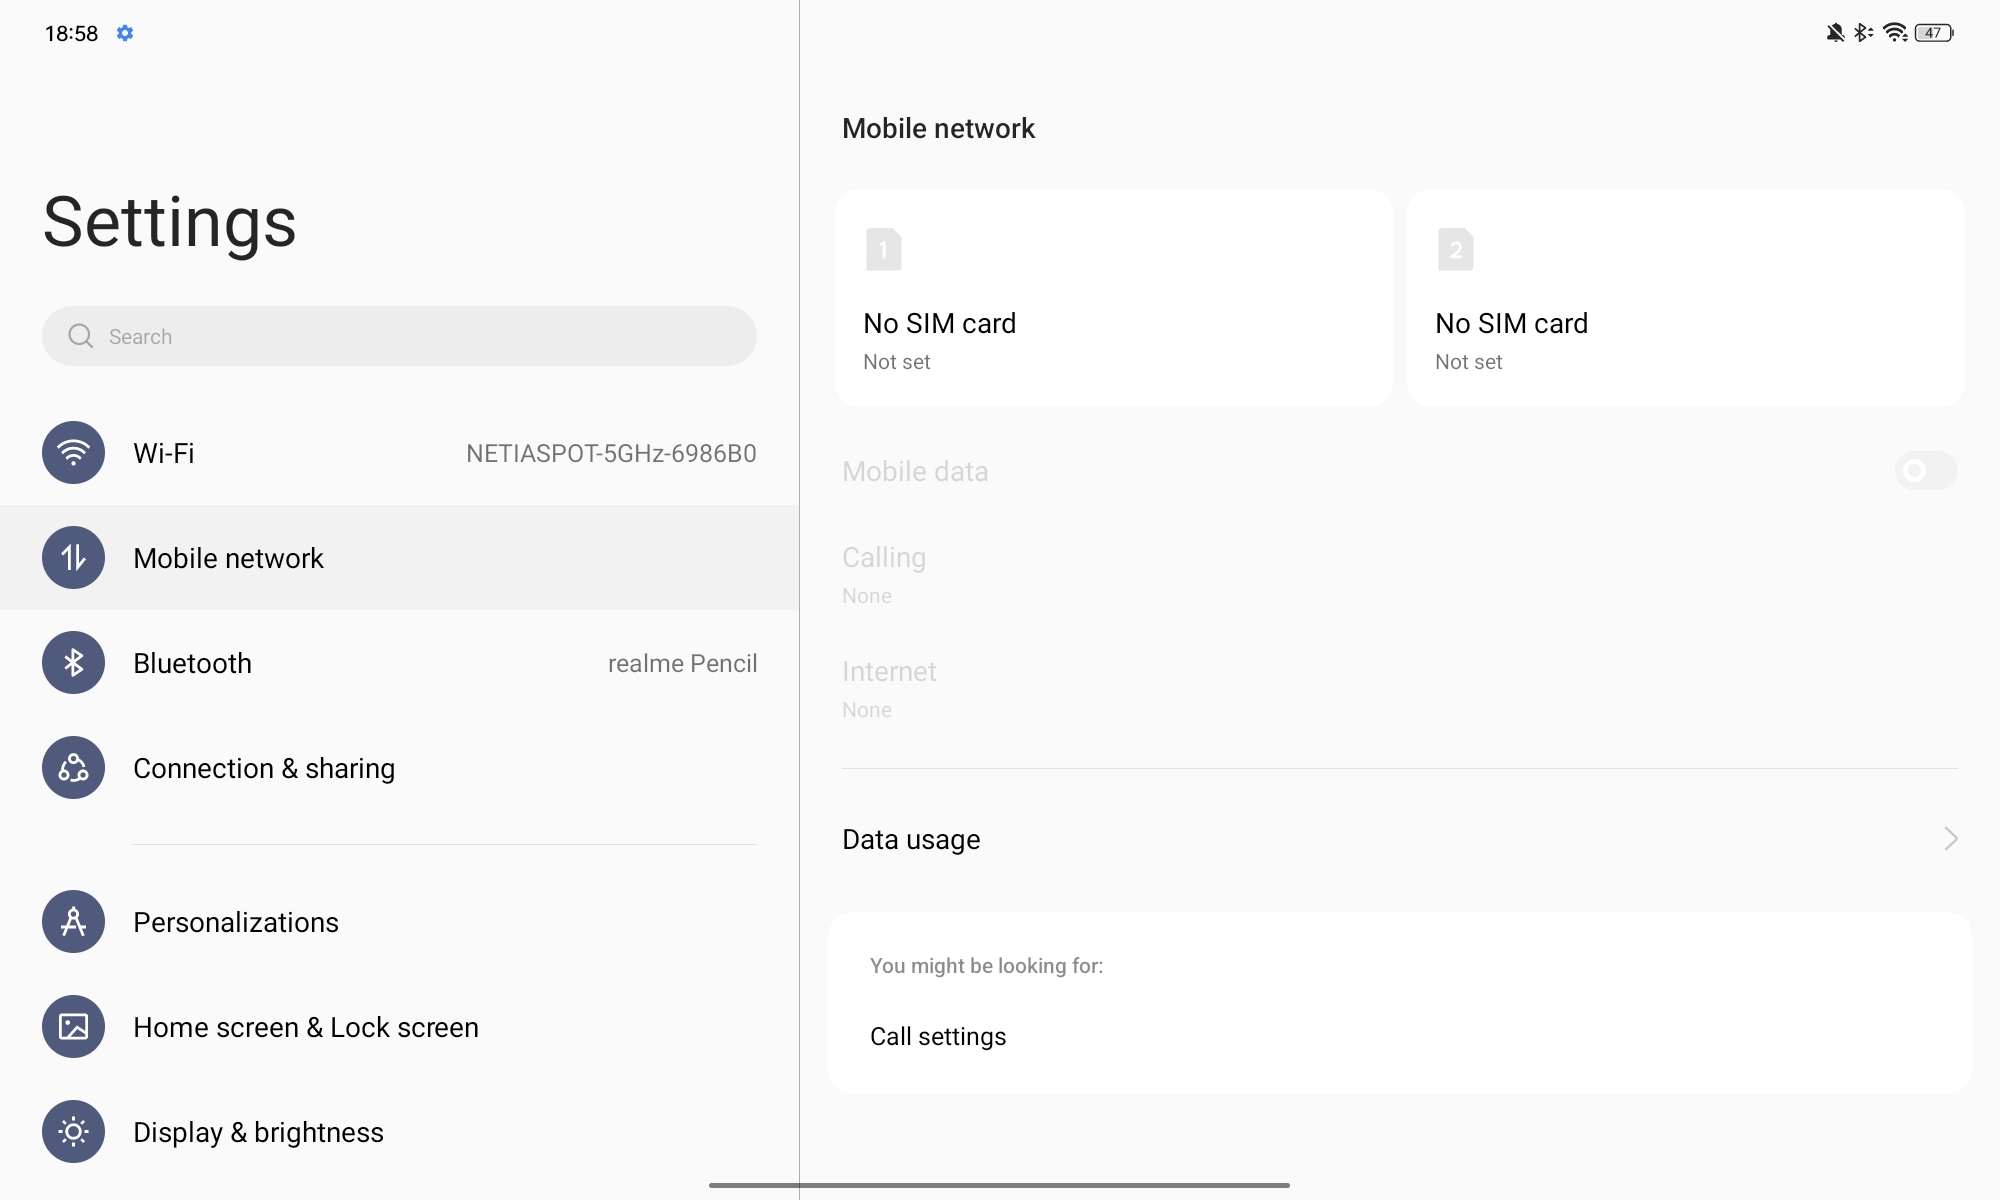Open the Internet preference option

tap(1400, 689)
